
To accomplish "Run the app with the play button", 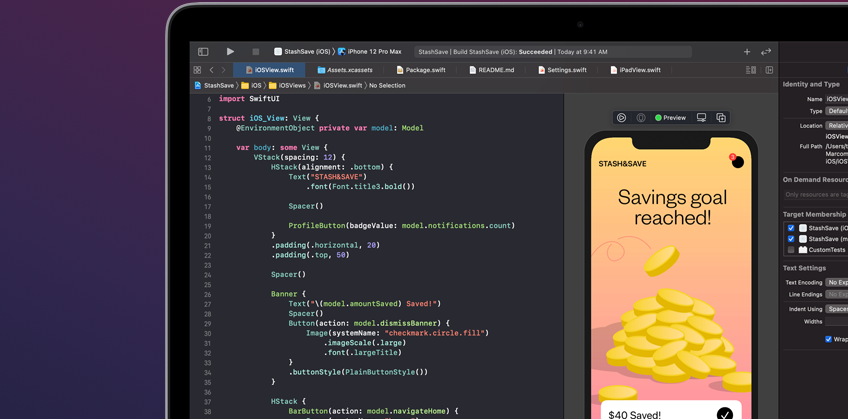I will coord(230,52).
